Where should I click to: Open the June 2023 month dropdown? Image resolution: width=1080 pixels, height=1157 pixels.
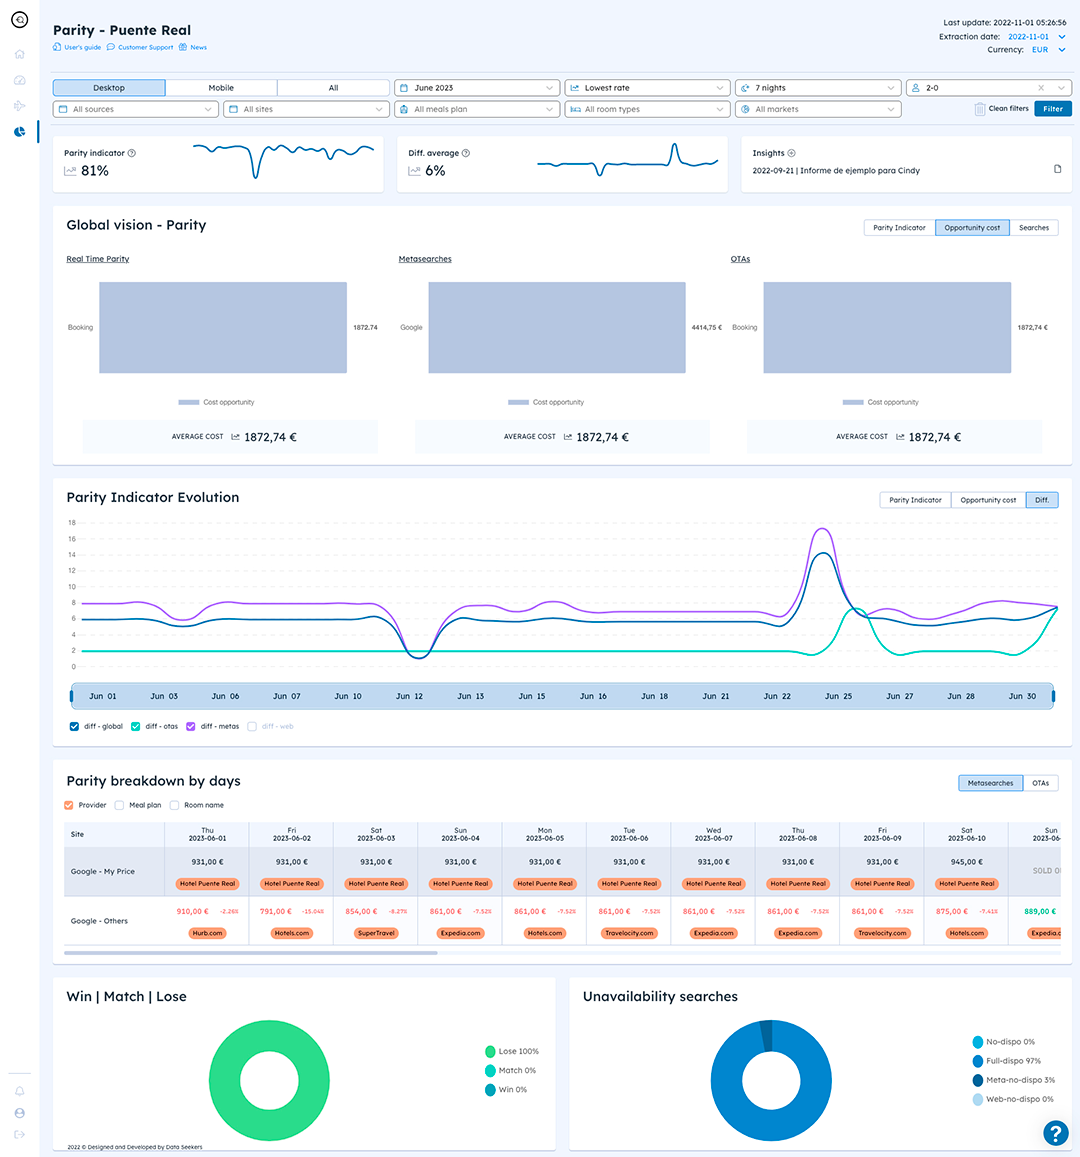tap(477, 88)
